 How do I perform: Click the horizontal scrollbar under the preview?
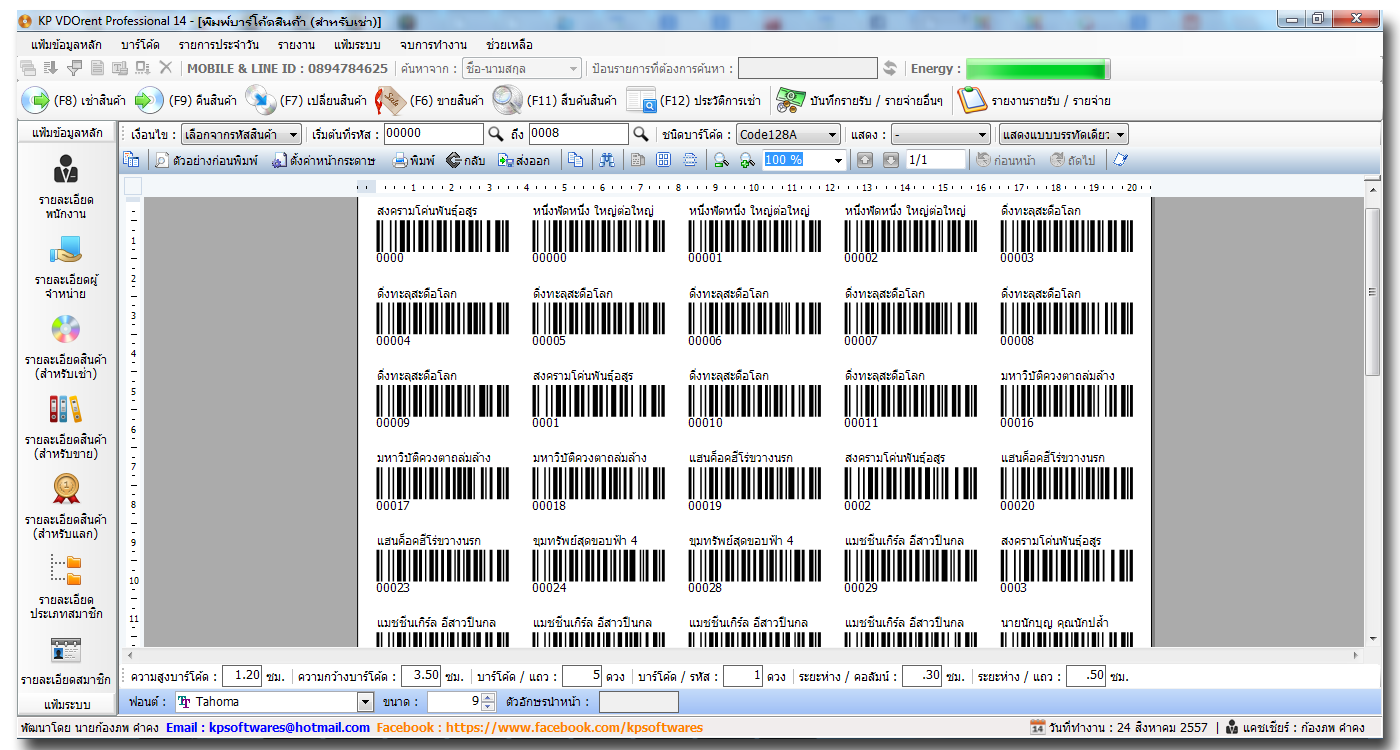[x=743, y=655]
